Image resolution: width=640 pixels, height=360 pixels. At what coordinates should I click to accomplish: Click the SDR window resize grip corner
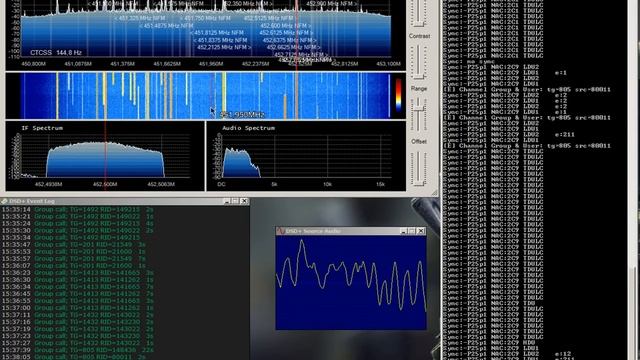click(435, 192)
